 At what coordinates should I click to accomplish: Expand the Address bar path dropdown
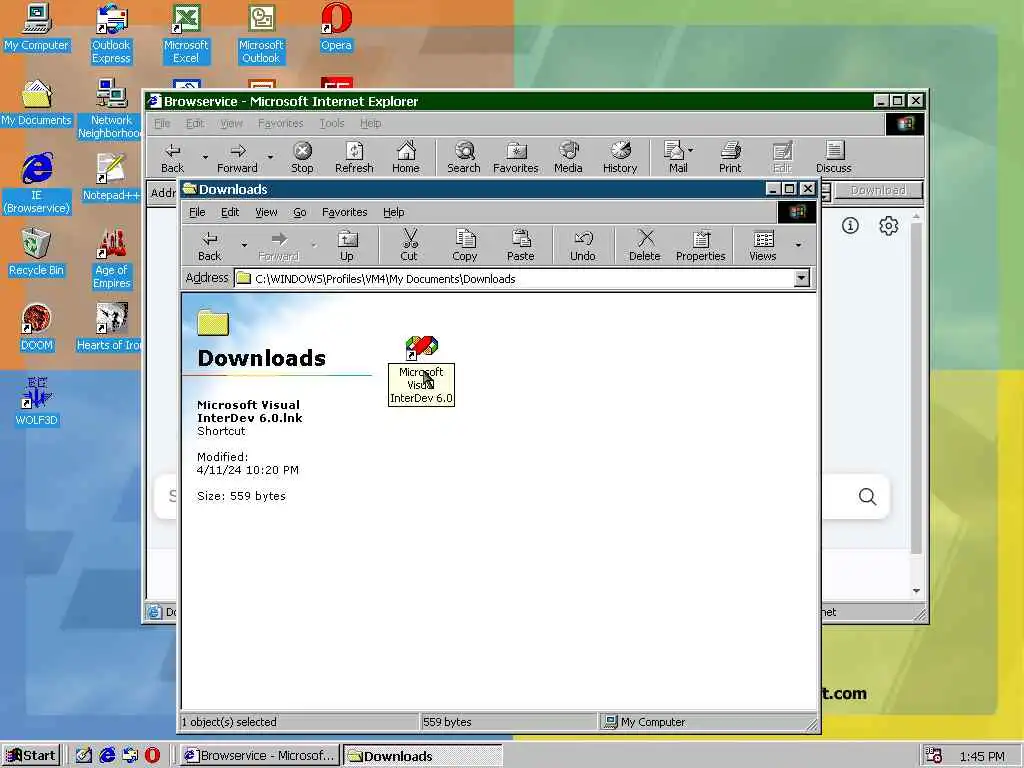pos(801,279)
